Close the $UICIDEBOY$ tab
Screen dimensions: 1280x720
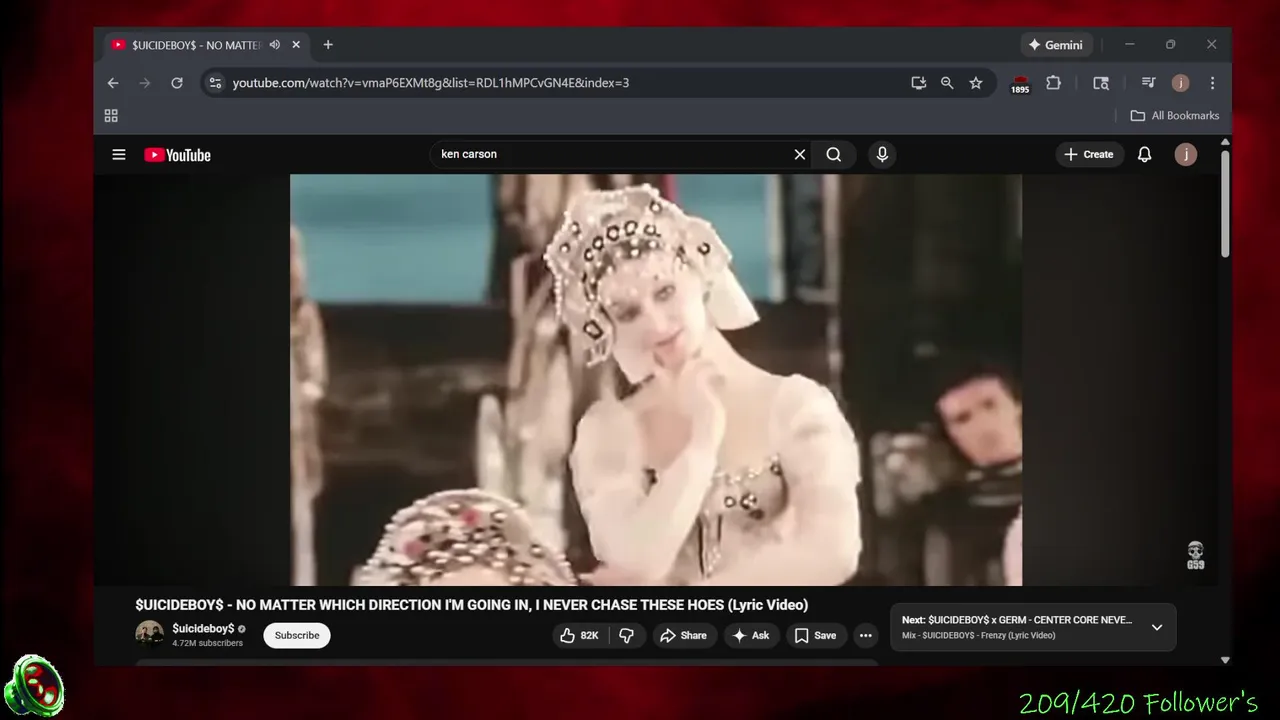coord(296,45)
